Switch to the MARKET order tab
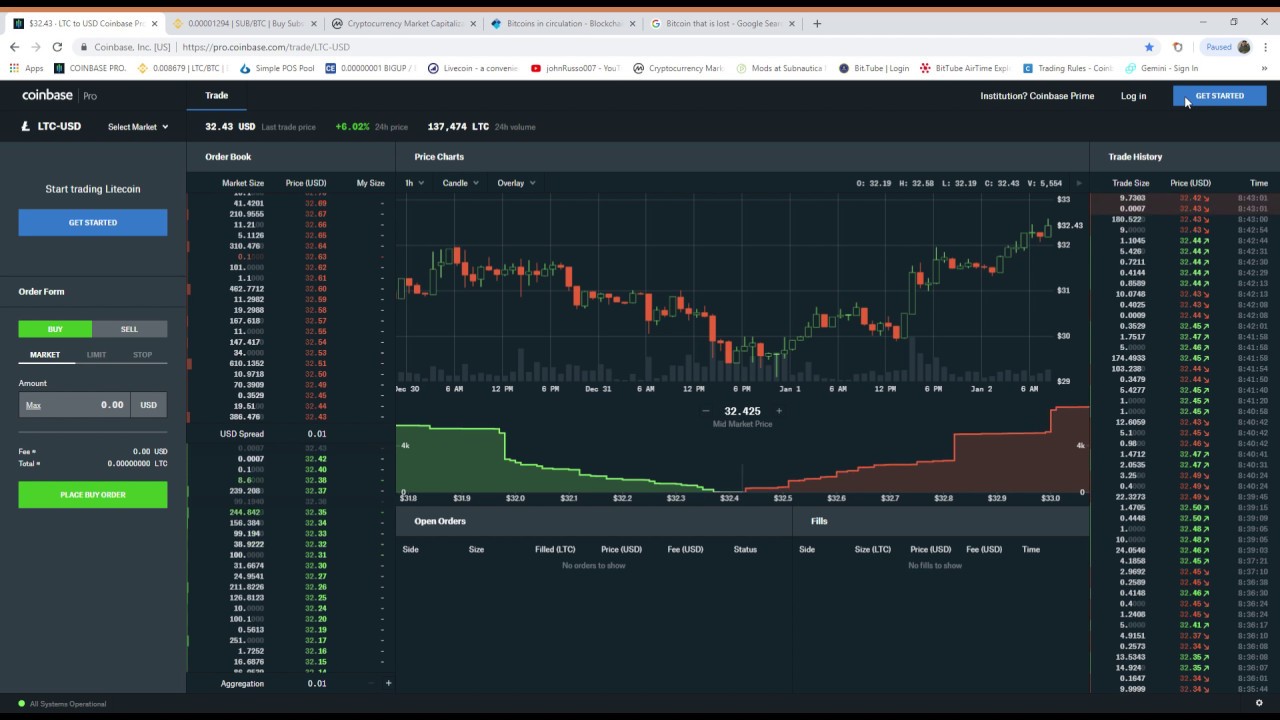This screenshot has height=720, width=1280. click(x=45, y=355)
